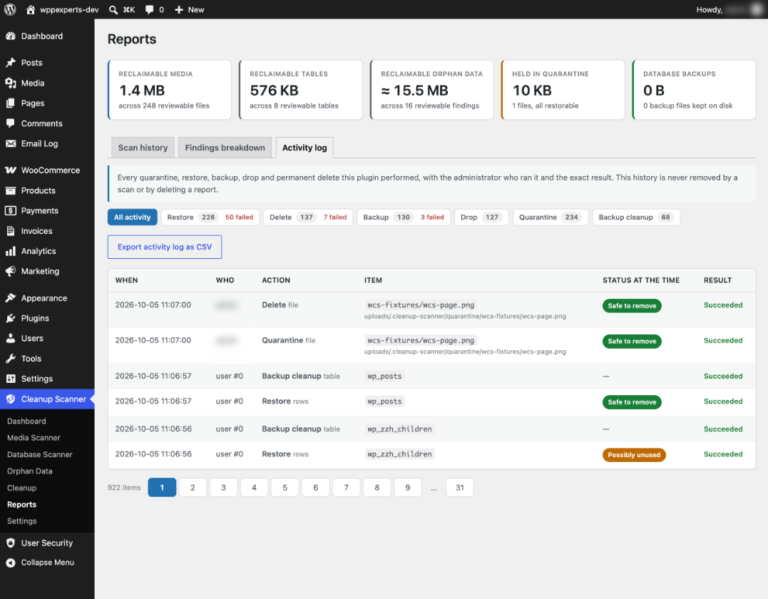This screenshot has width=768, height=599.
Task: Click the WordPress logo in admin bar
Action: [10, 9]
